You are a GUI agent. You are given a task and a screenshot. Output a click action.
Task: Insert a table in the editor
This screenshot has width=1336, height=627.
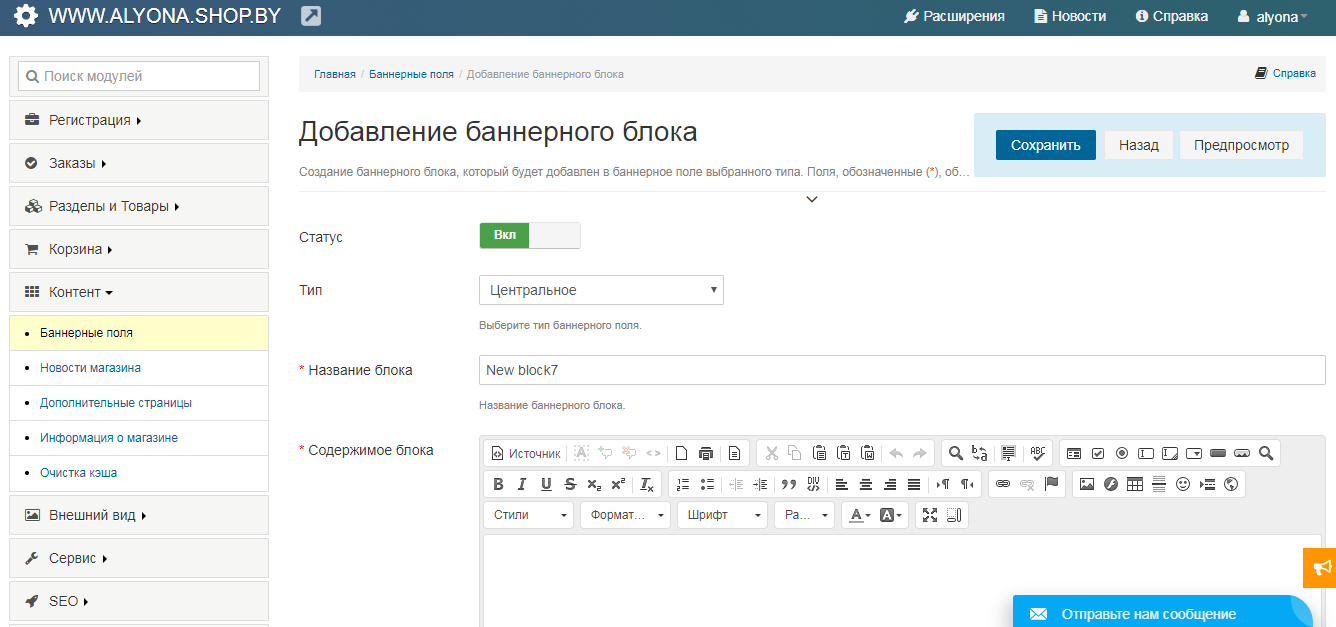[1135, 484]
